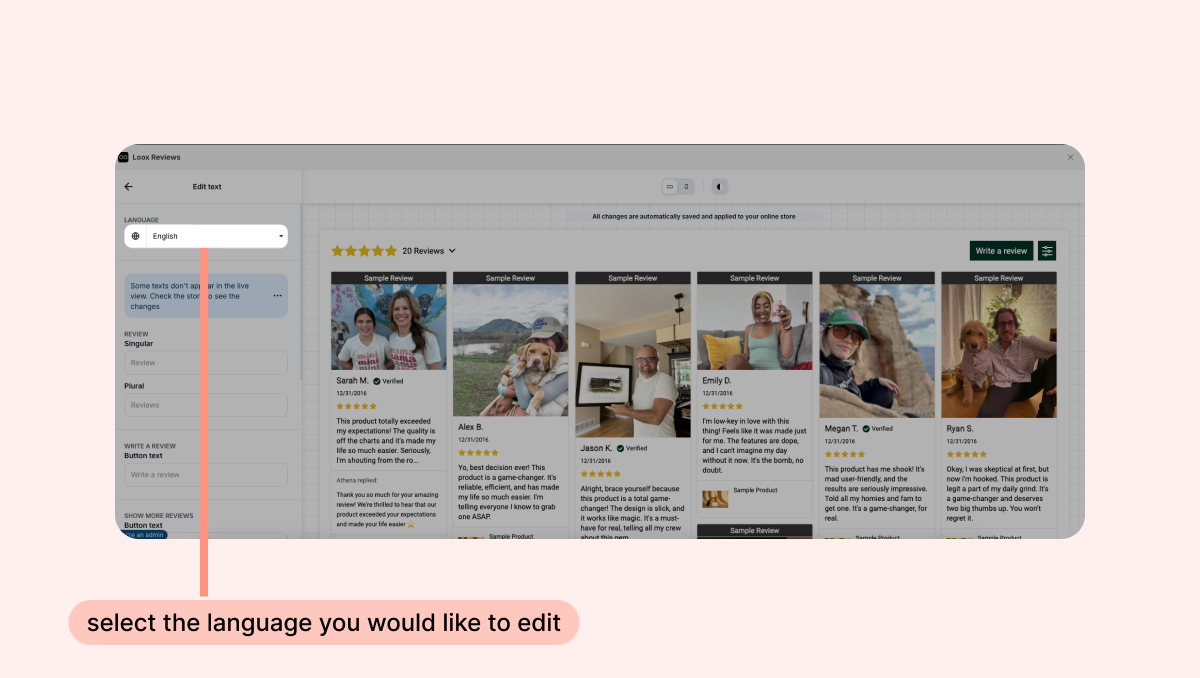Image resolution: width=1200 pixels, height=678 pixels.
Task: Click reviewer name Ryan S.
Action: [961, 428]
